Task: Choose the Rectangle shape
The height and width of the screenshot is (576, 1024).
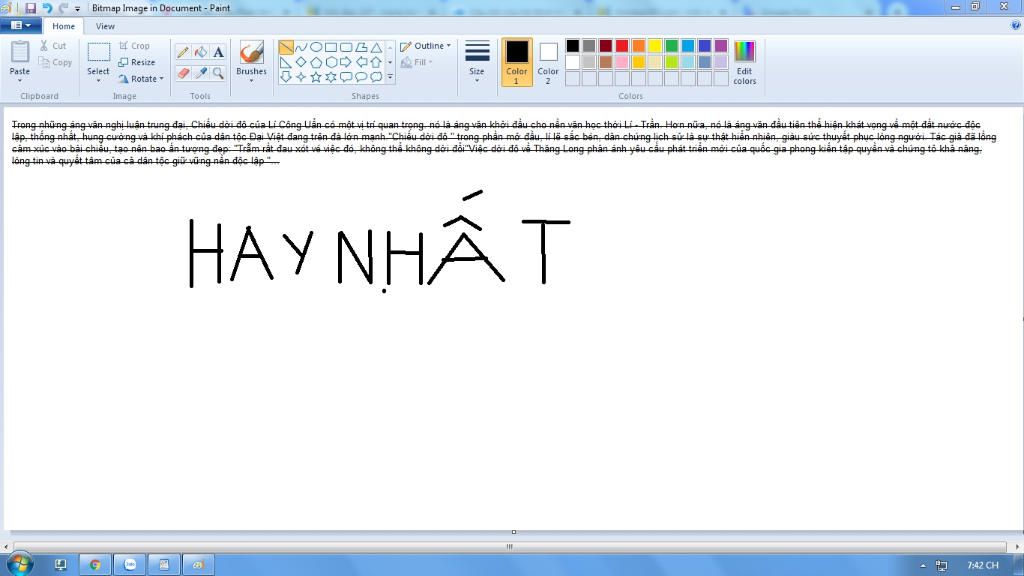Action: coord(331,47)
